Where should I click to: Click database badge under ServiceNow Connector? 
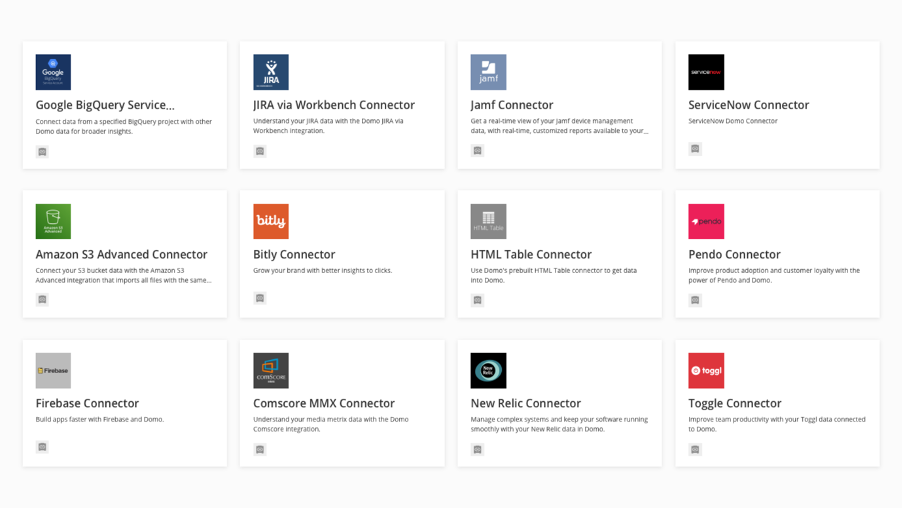point(695,149)
